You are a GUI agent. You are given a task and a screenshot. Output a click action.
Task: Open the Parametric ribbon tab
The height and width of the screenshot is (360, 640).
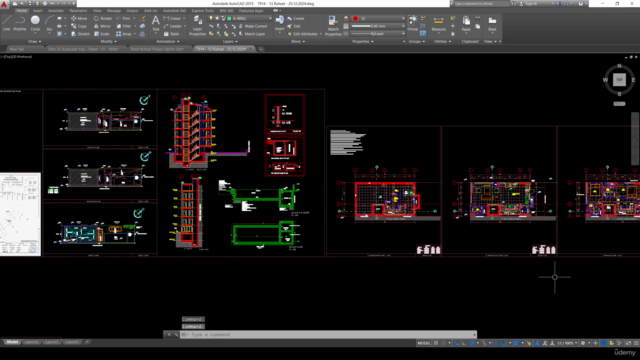[x=78, y=11]
